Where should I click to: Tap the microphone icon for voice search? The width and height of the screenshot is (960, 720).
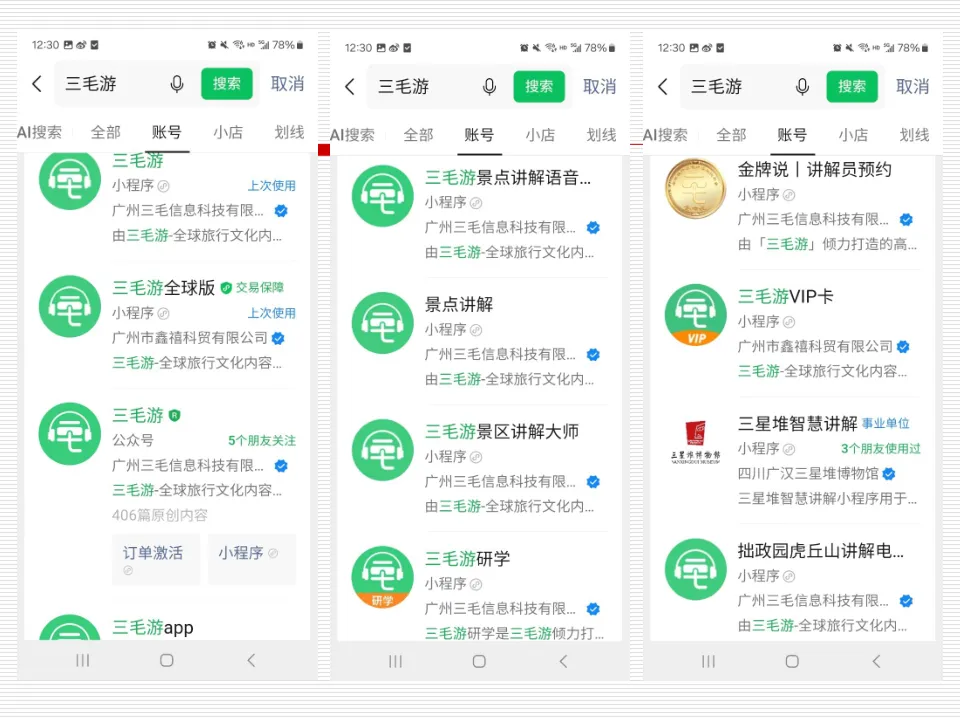[x=176, y=84]
